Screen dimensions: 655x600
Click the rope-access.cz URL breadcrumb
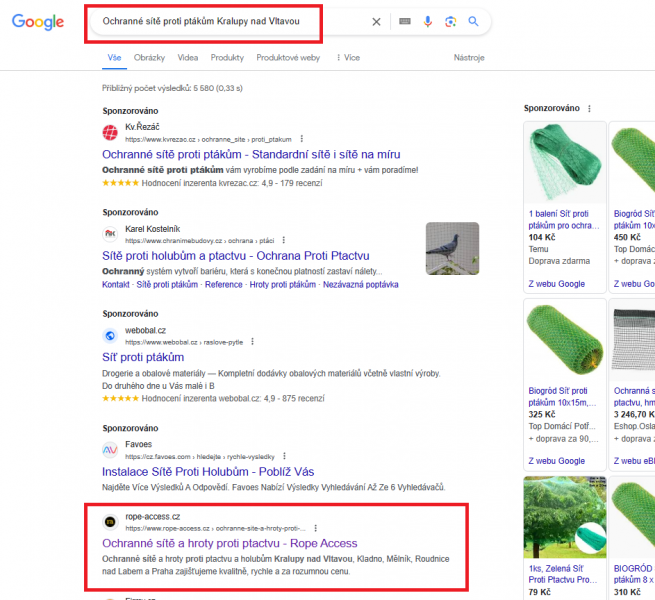point(216,529)
